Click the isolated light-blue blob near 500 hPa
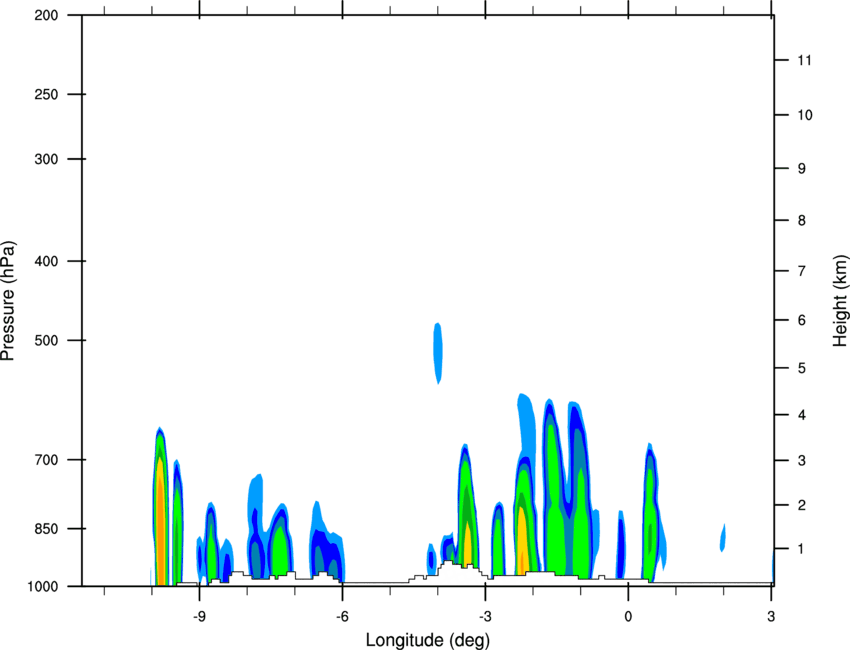Image resolution: width=850 pixels, height=650 pixels. (x=438, y=353)
